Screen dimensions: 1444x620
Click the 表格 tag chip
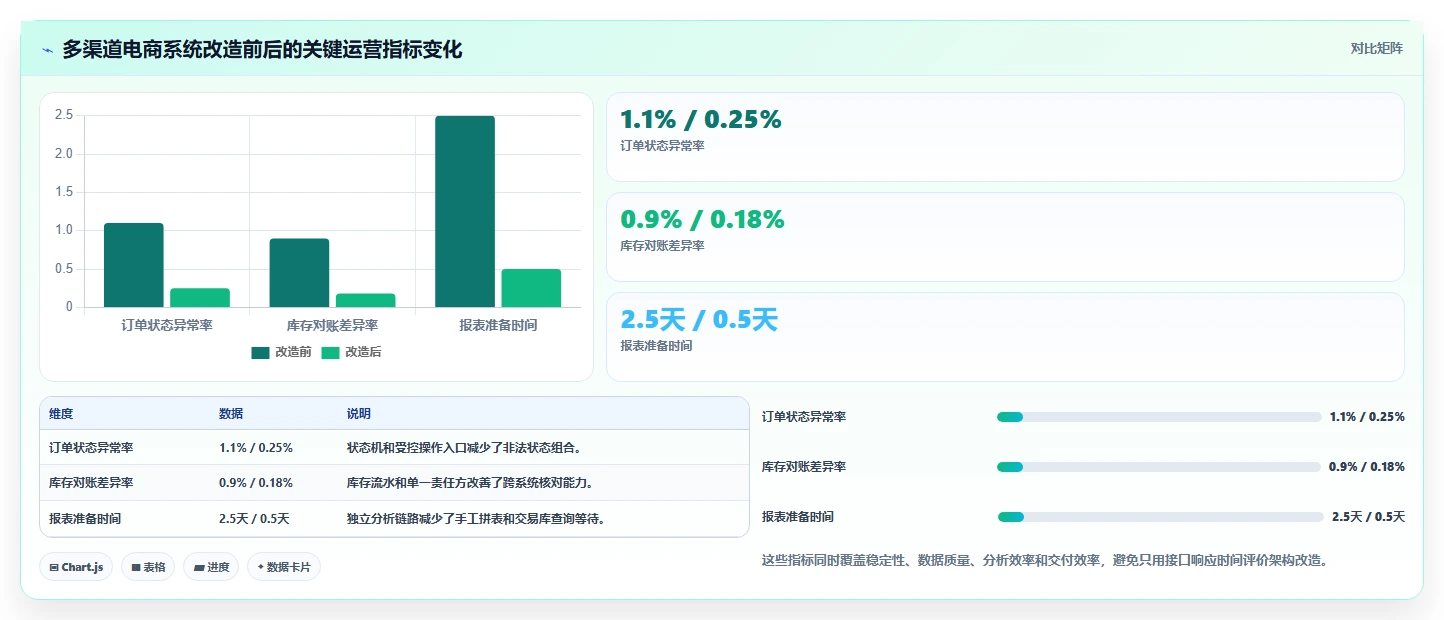click(x=148, y=567)
